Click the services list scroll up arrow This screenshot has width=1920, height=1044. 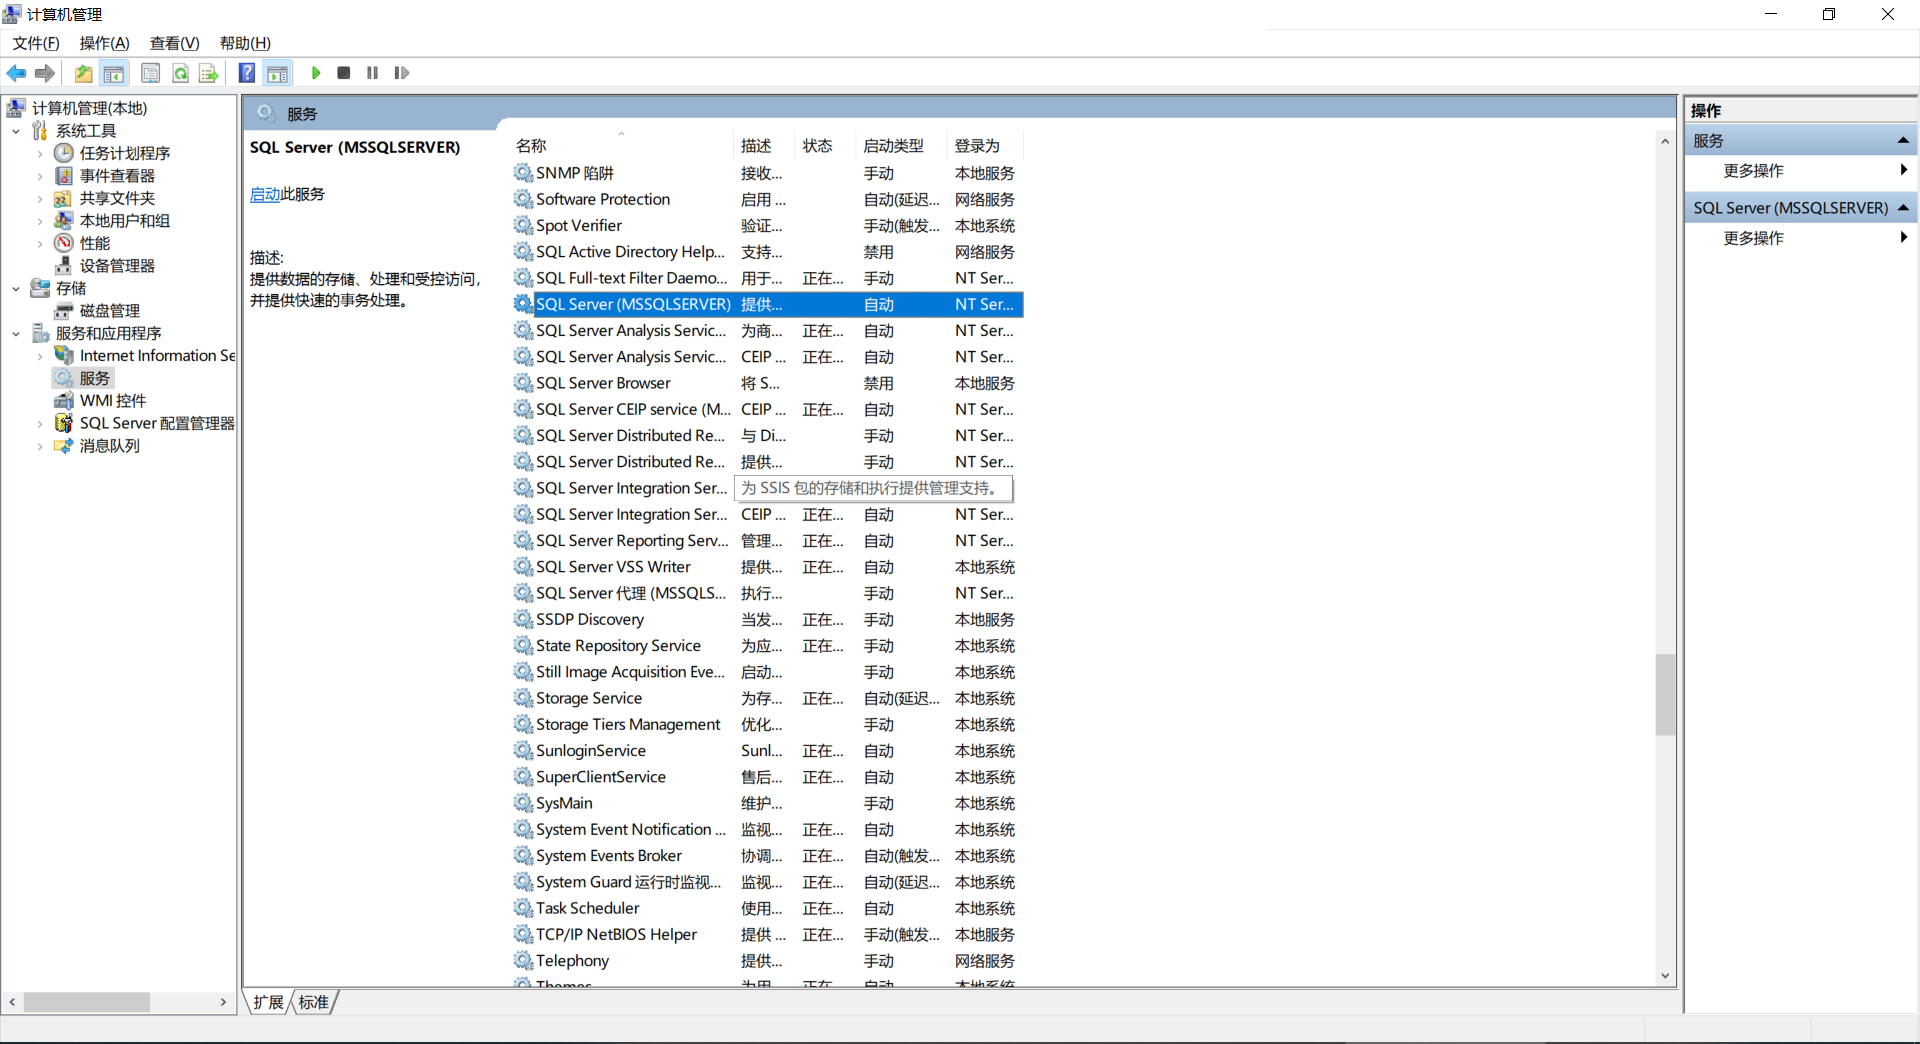click(1665, 142)
